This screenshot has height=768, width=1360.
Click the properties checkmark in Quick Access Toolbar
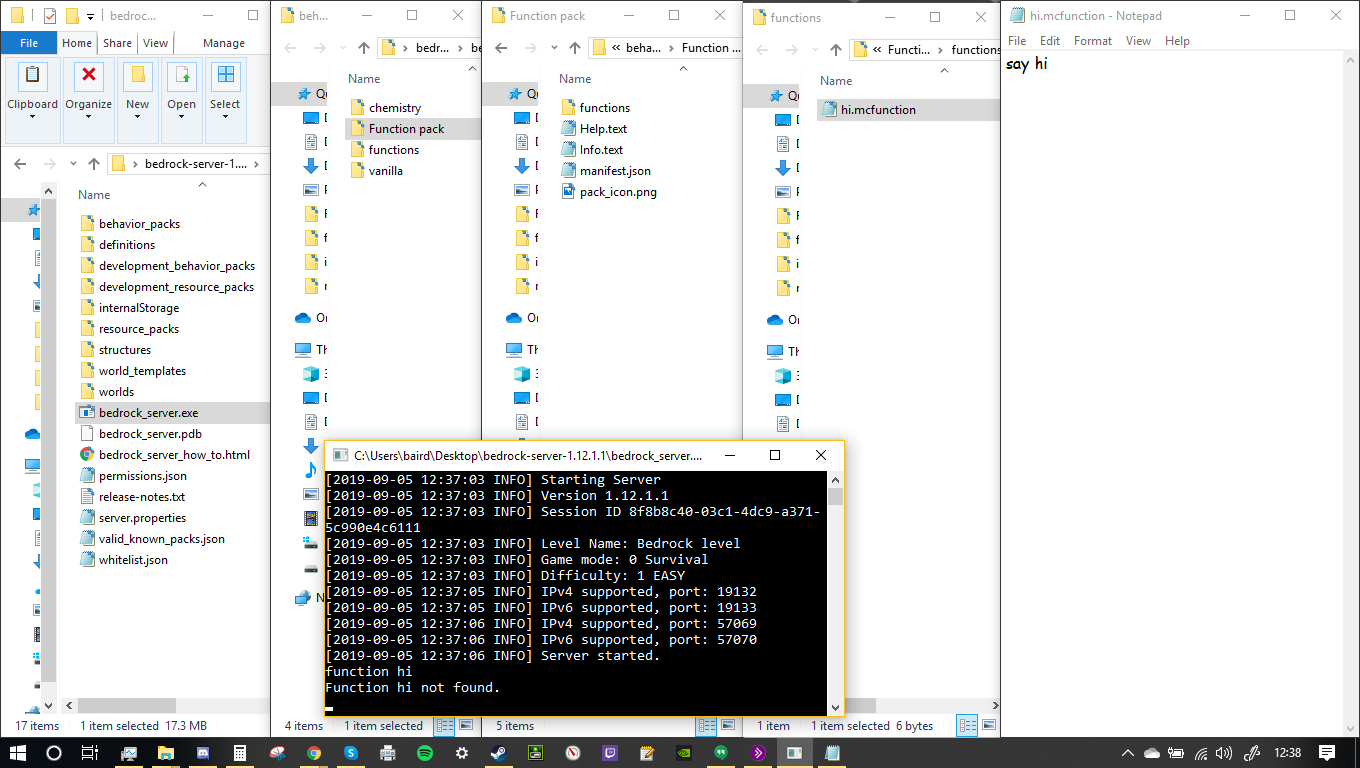pyautogui.click(x=49, y=16)
